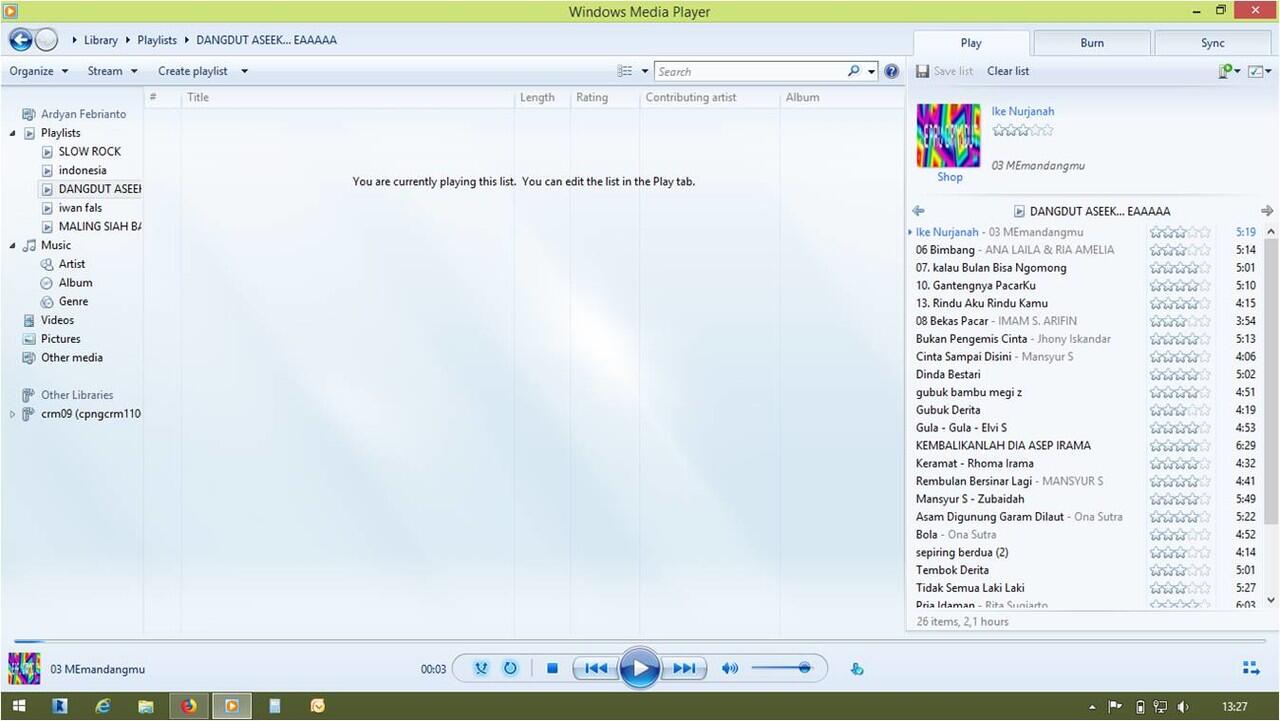Set star rating for Tembok Derita
The image size is (1280, 721).
(x=1180, y=570)
